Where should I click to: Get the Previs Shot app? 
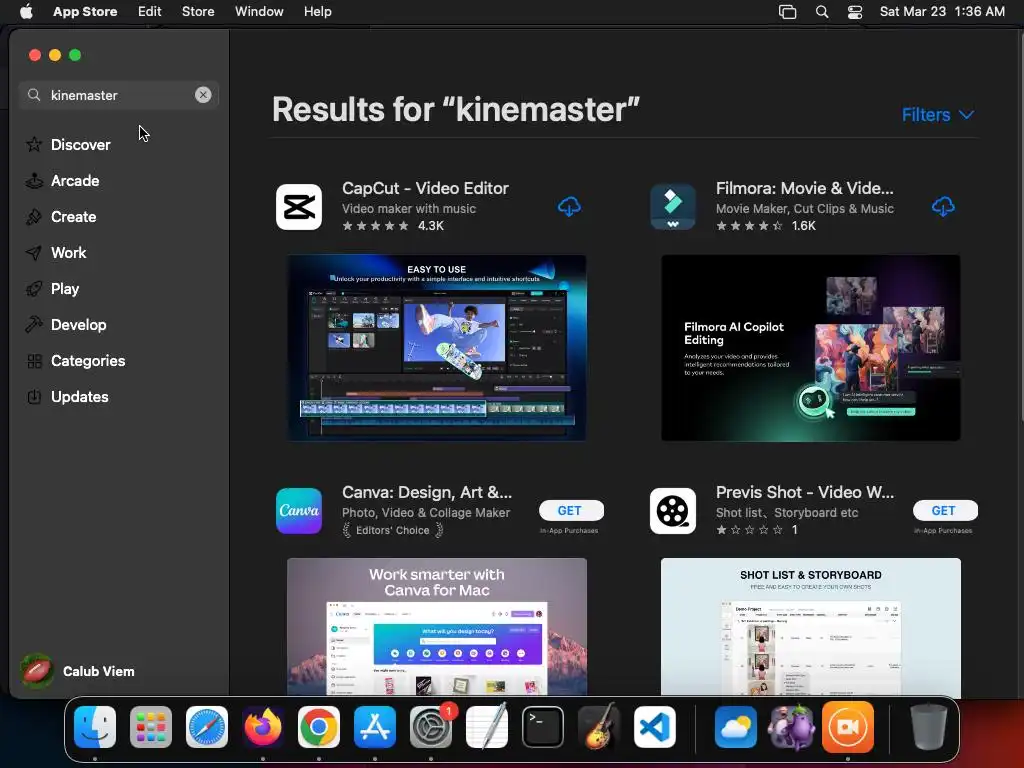click(944, 511)
